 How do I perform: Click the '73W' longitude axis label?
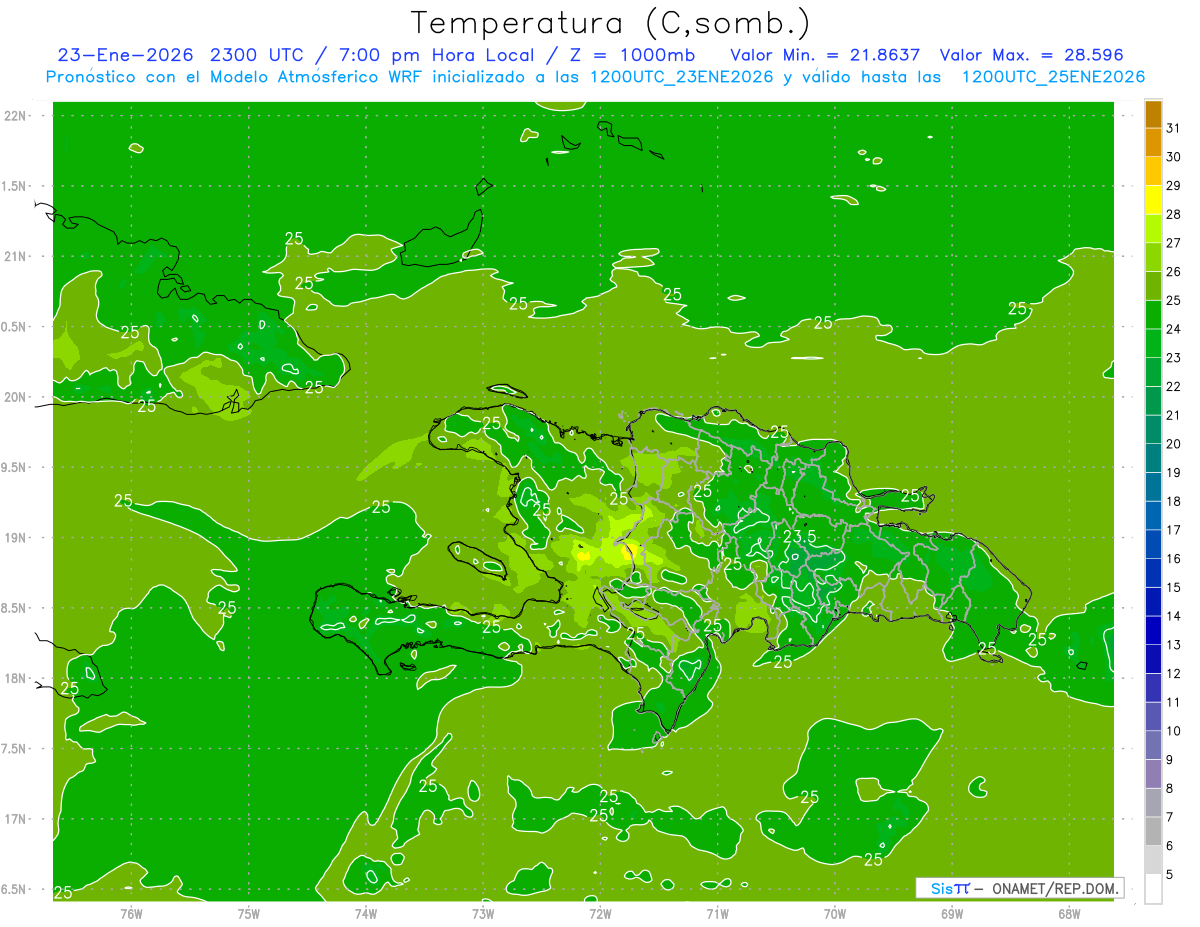tap(483, 913)
